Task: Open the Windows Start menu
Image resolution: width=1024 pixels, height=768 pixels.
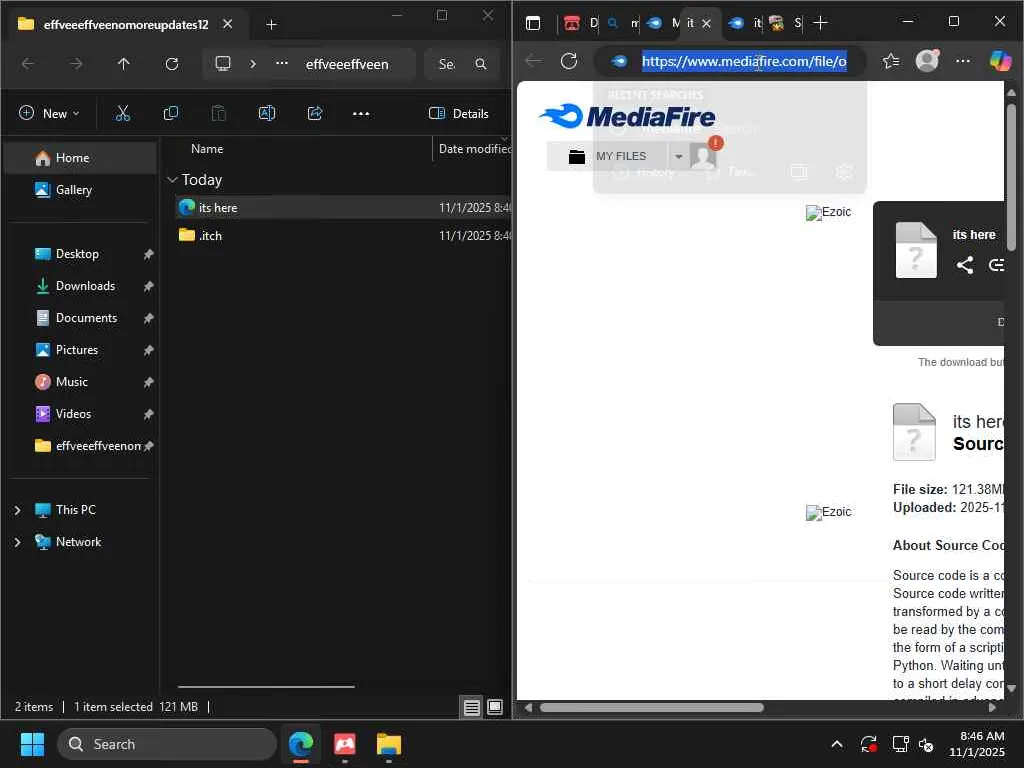Action: pos(32,744)
